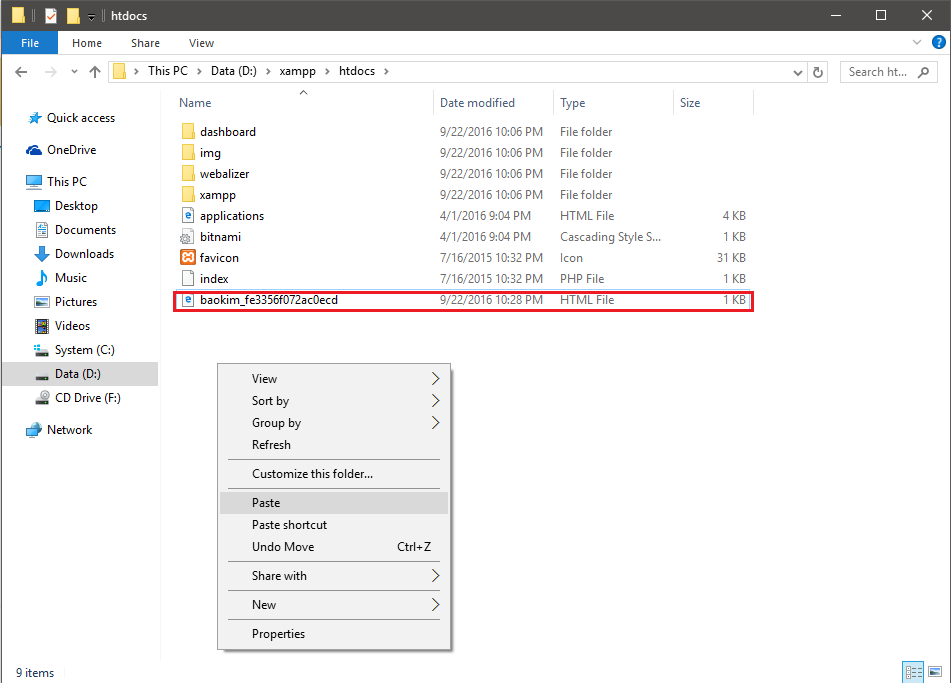This screenshot has width=951, height=683.
Task: Select the favicon icon file
Action: (x=188, y=257)
